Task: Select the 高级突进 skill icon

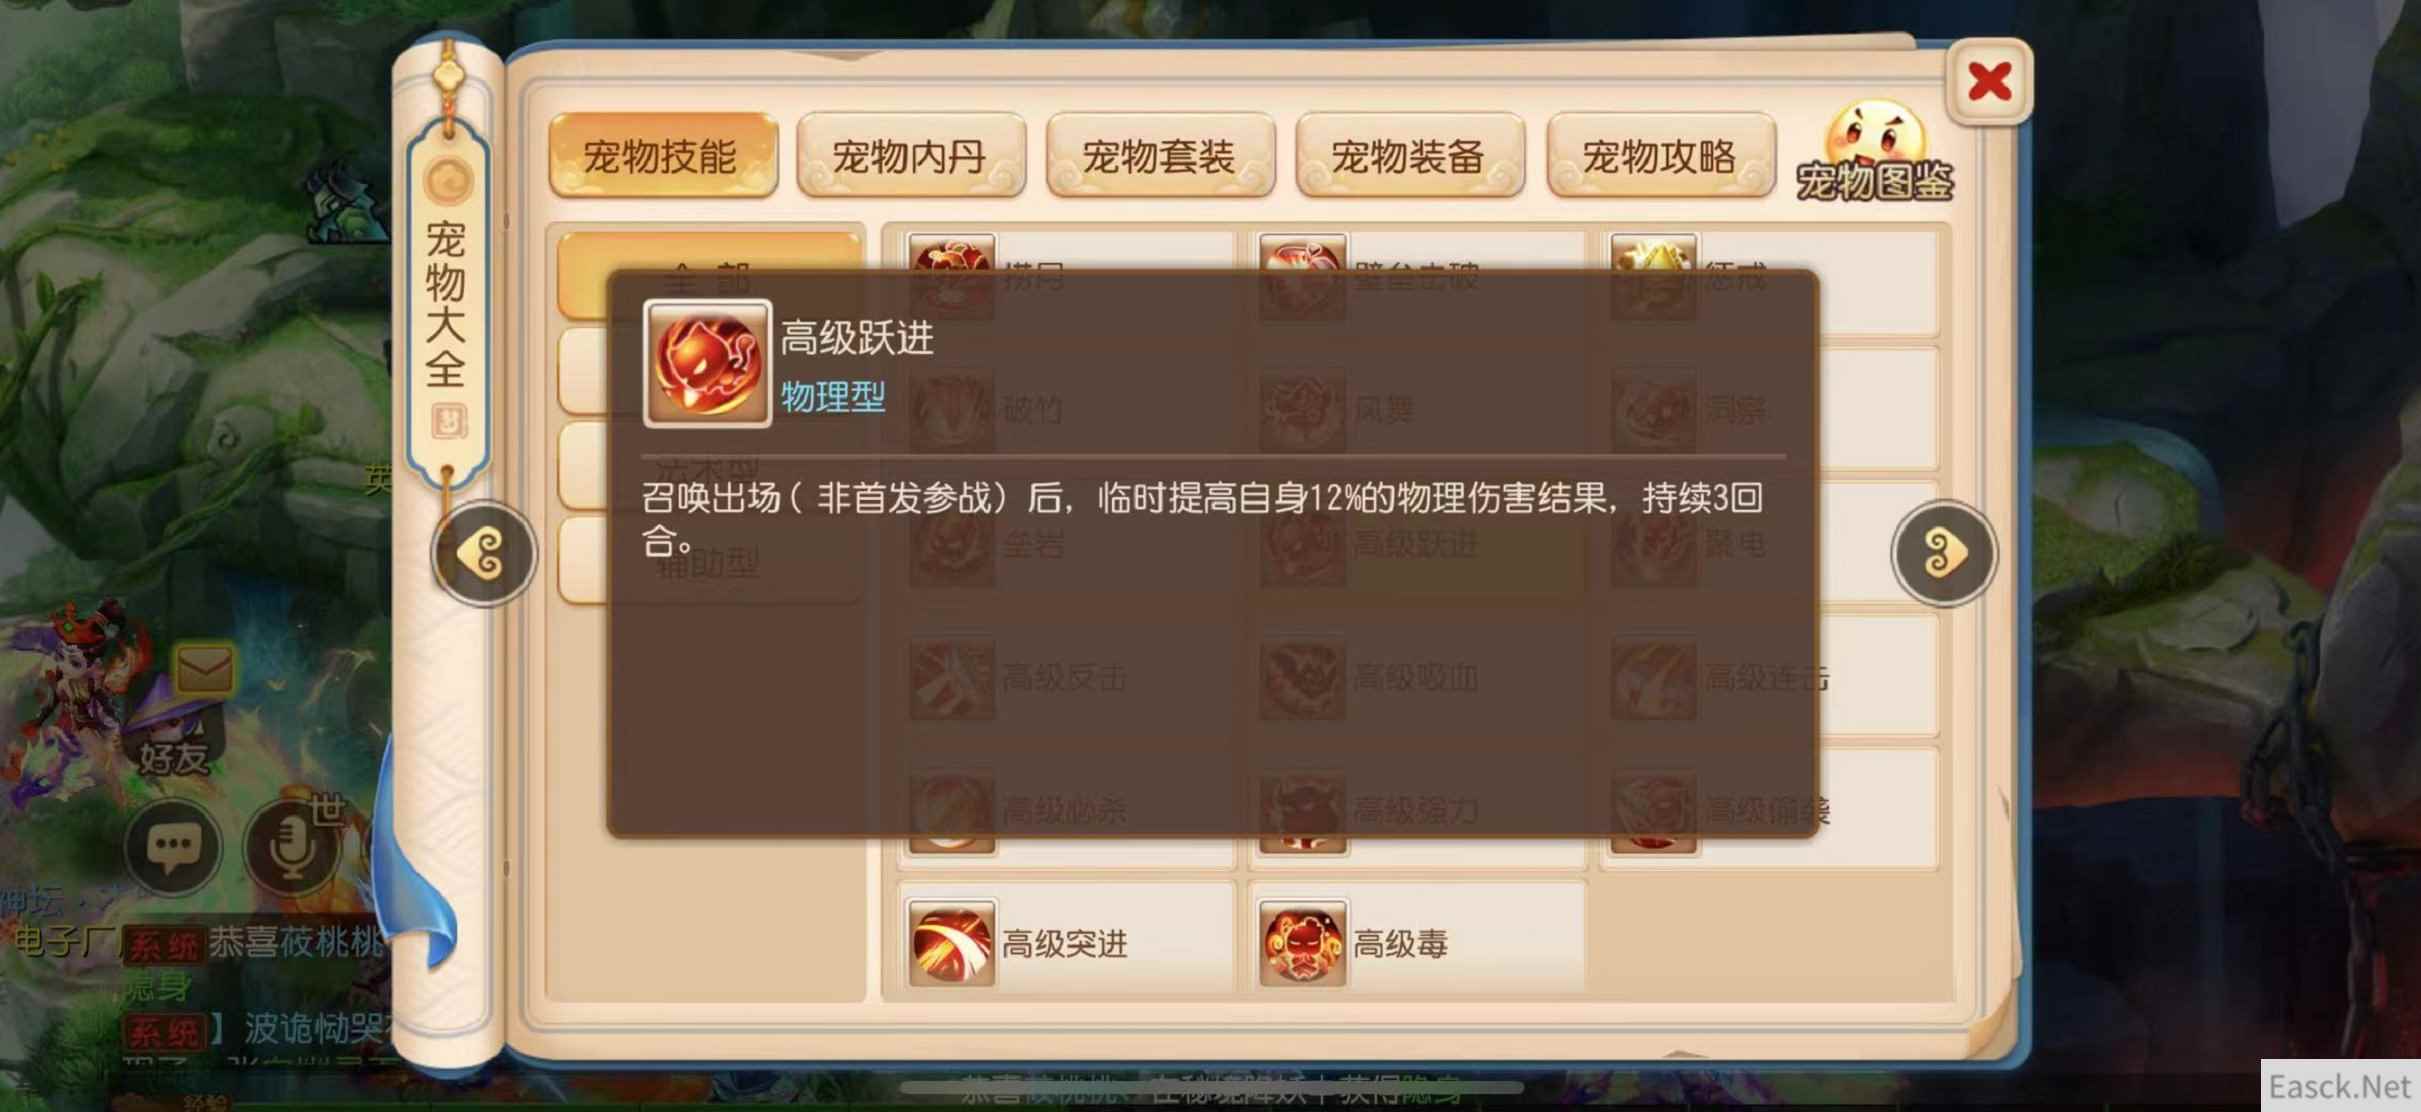Action: pos(951,942)
